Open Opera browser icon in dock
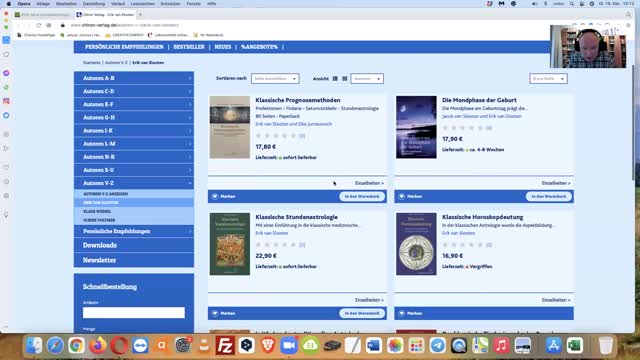 119,345
